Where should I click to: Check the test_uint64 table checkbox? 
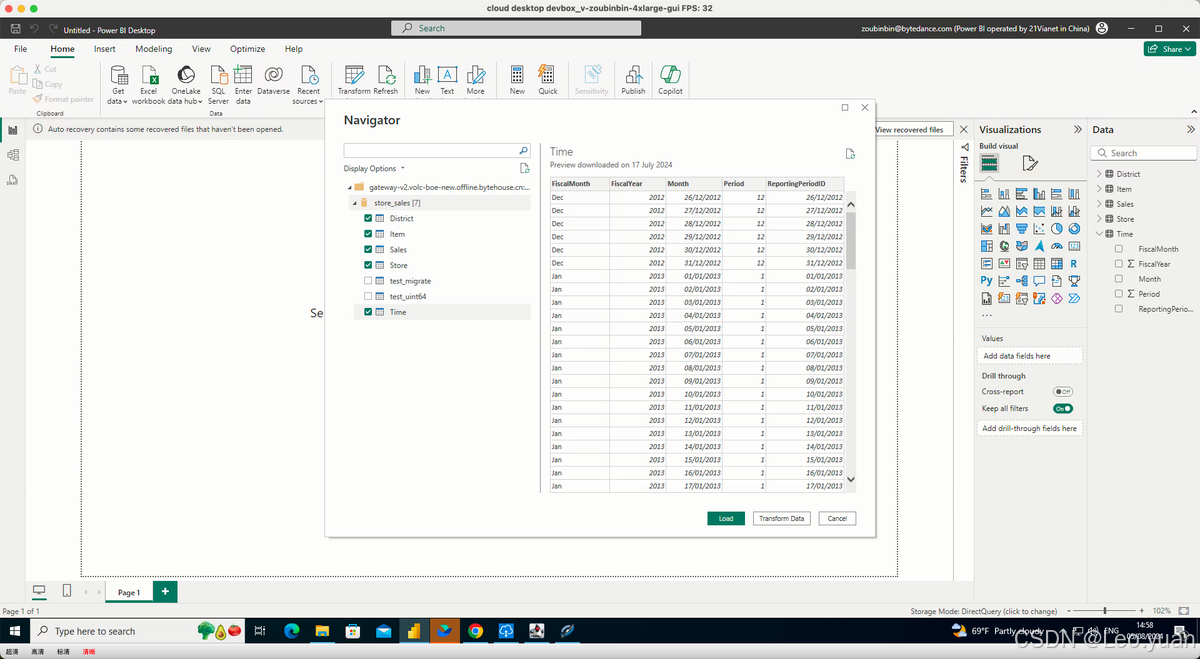pos(368,296)
